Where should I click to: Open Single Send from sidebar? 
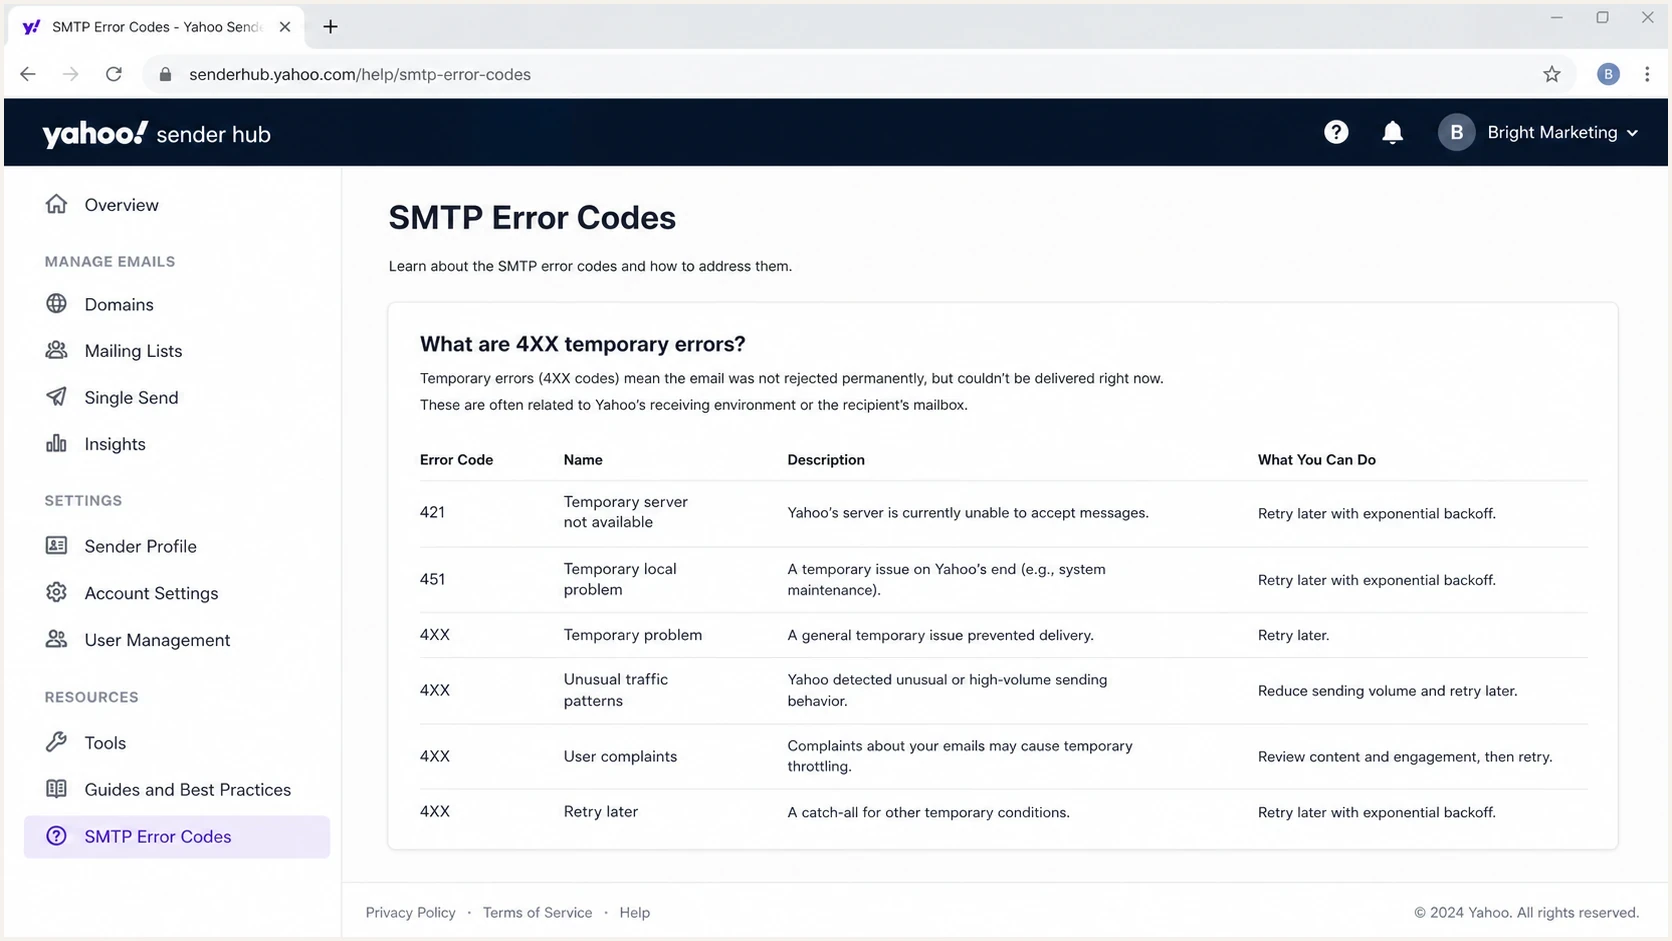[131, 397]
